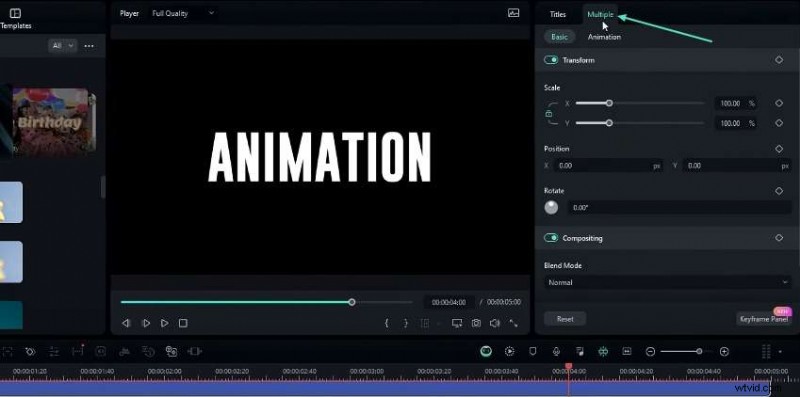Open the All filter dropdown
Viewport: 800px width, 397px height.
63,46
